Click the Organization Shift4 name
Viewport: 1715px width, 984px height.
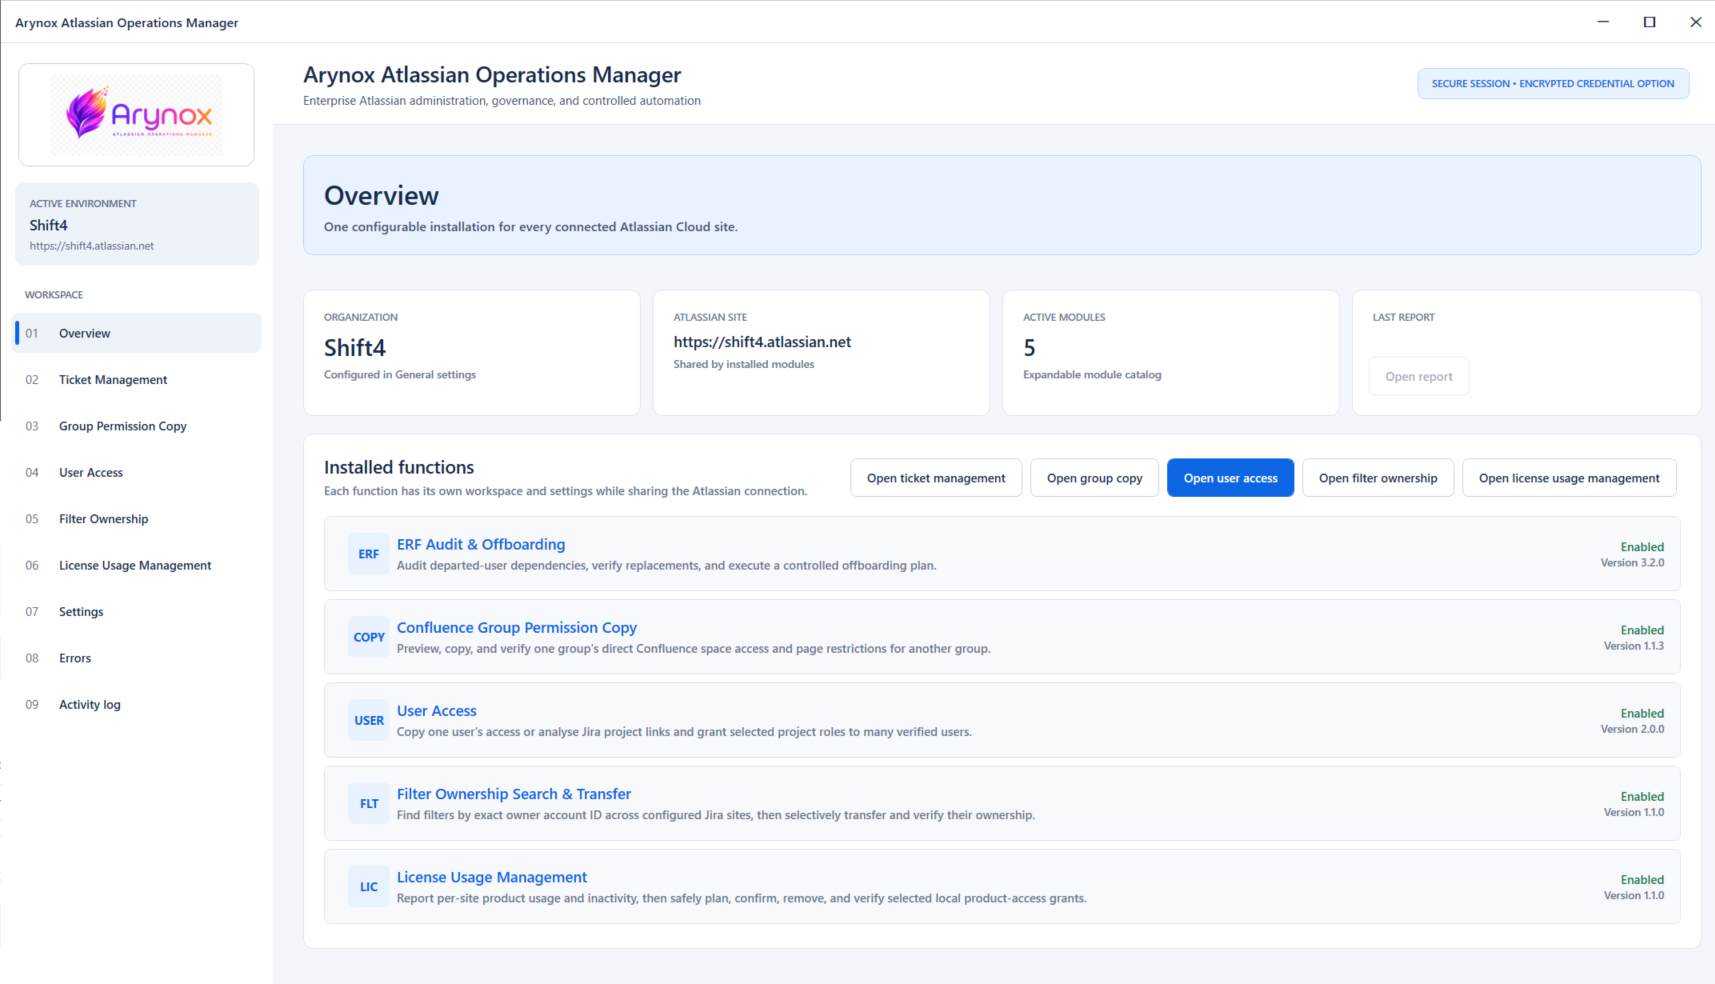[x=355, y=348]
